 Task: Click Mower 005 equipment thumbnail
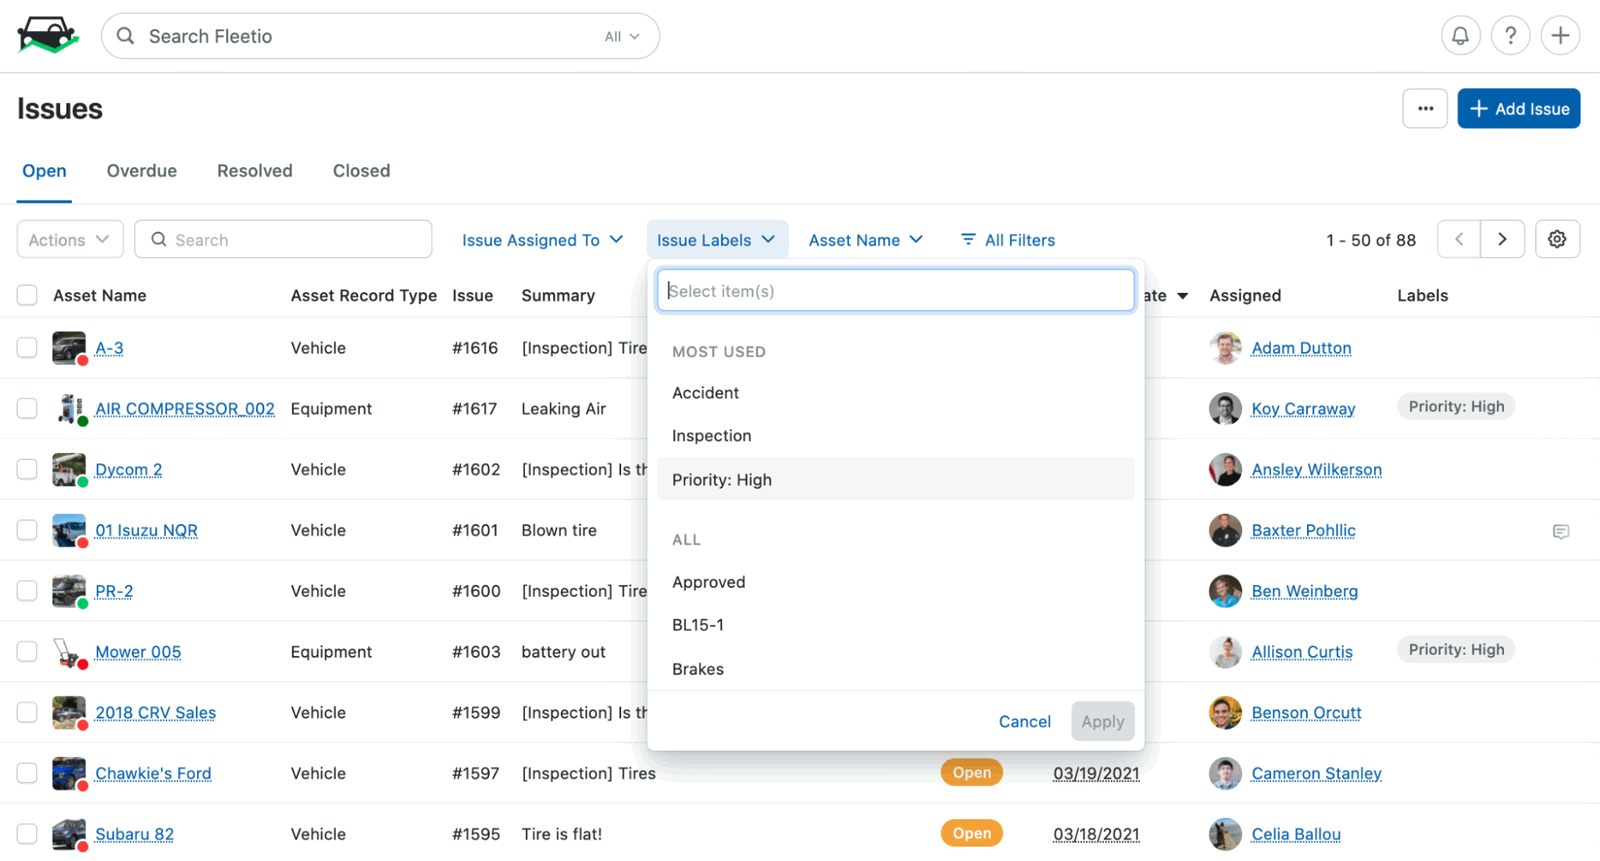[69, 652]
